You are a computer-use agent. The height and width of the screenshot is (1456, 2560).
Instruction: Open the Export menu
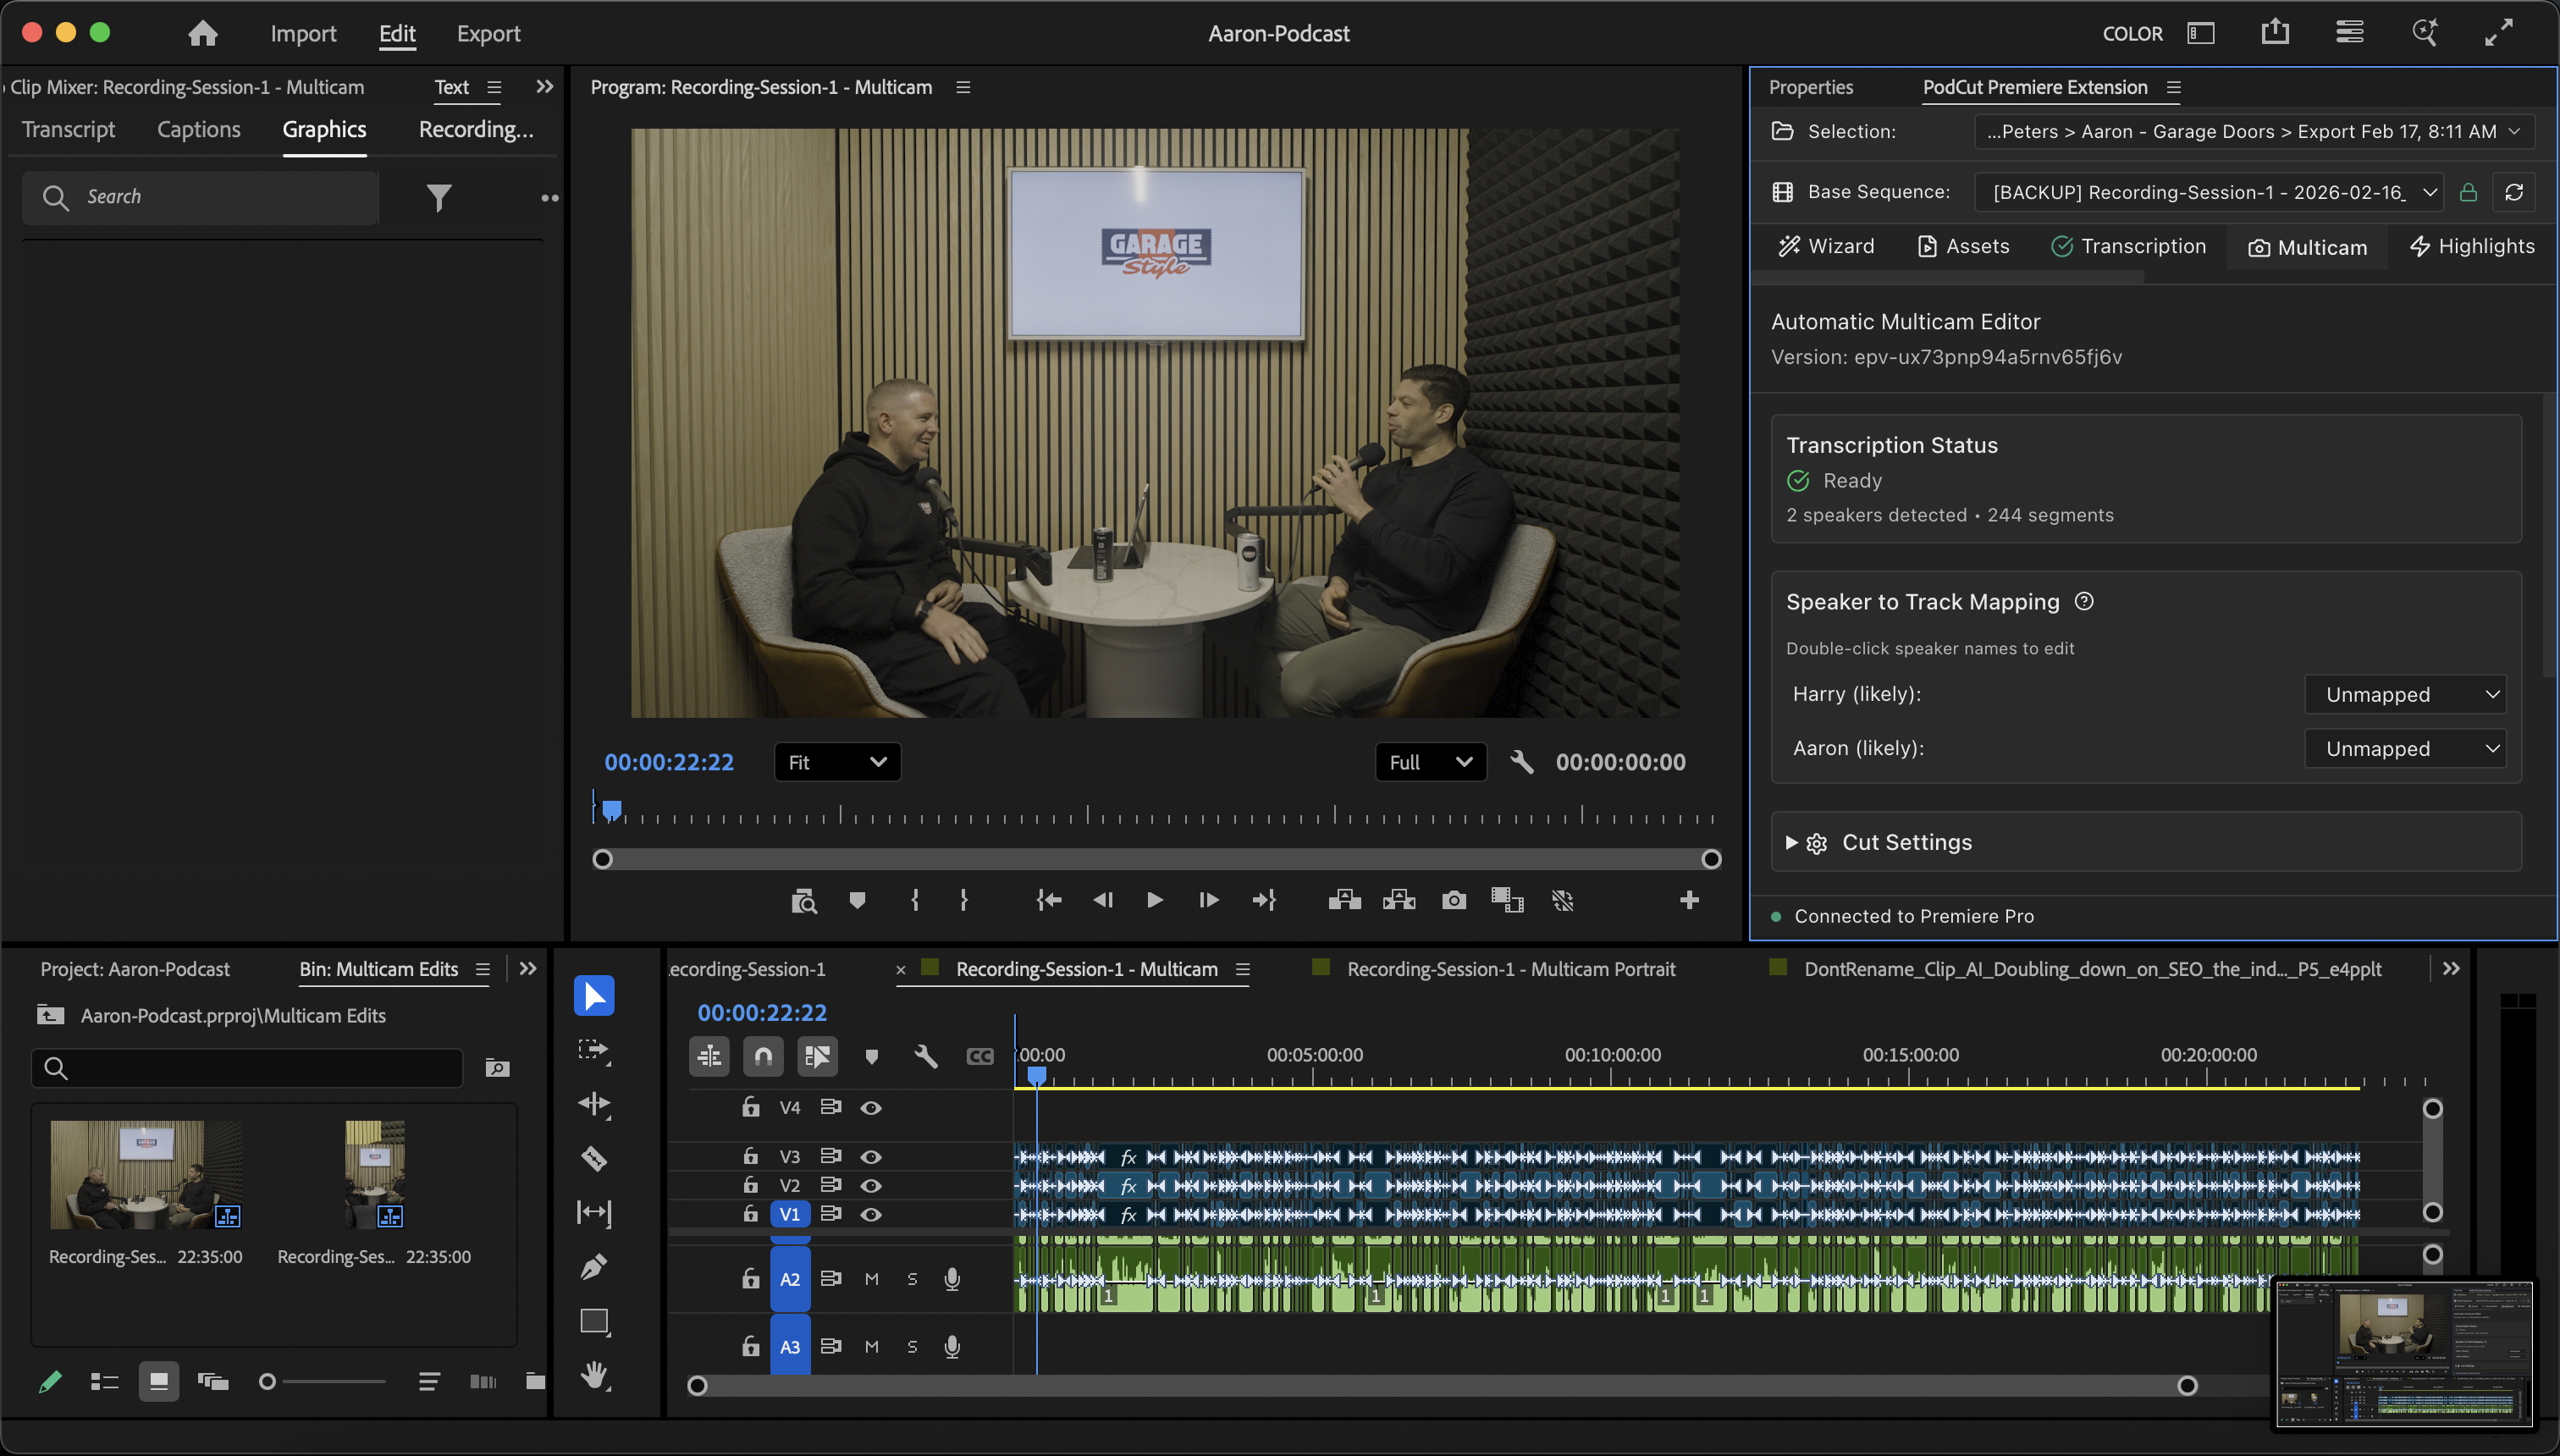click(488, 33)
